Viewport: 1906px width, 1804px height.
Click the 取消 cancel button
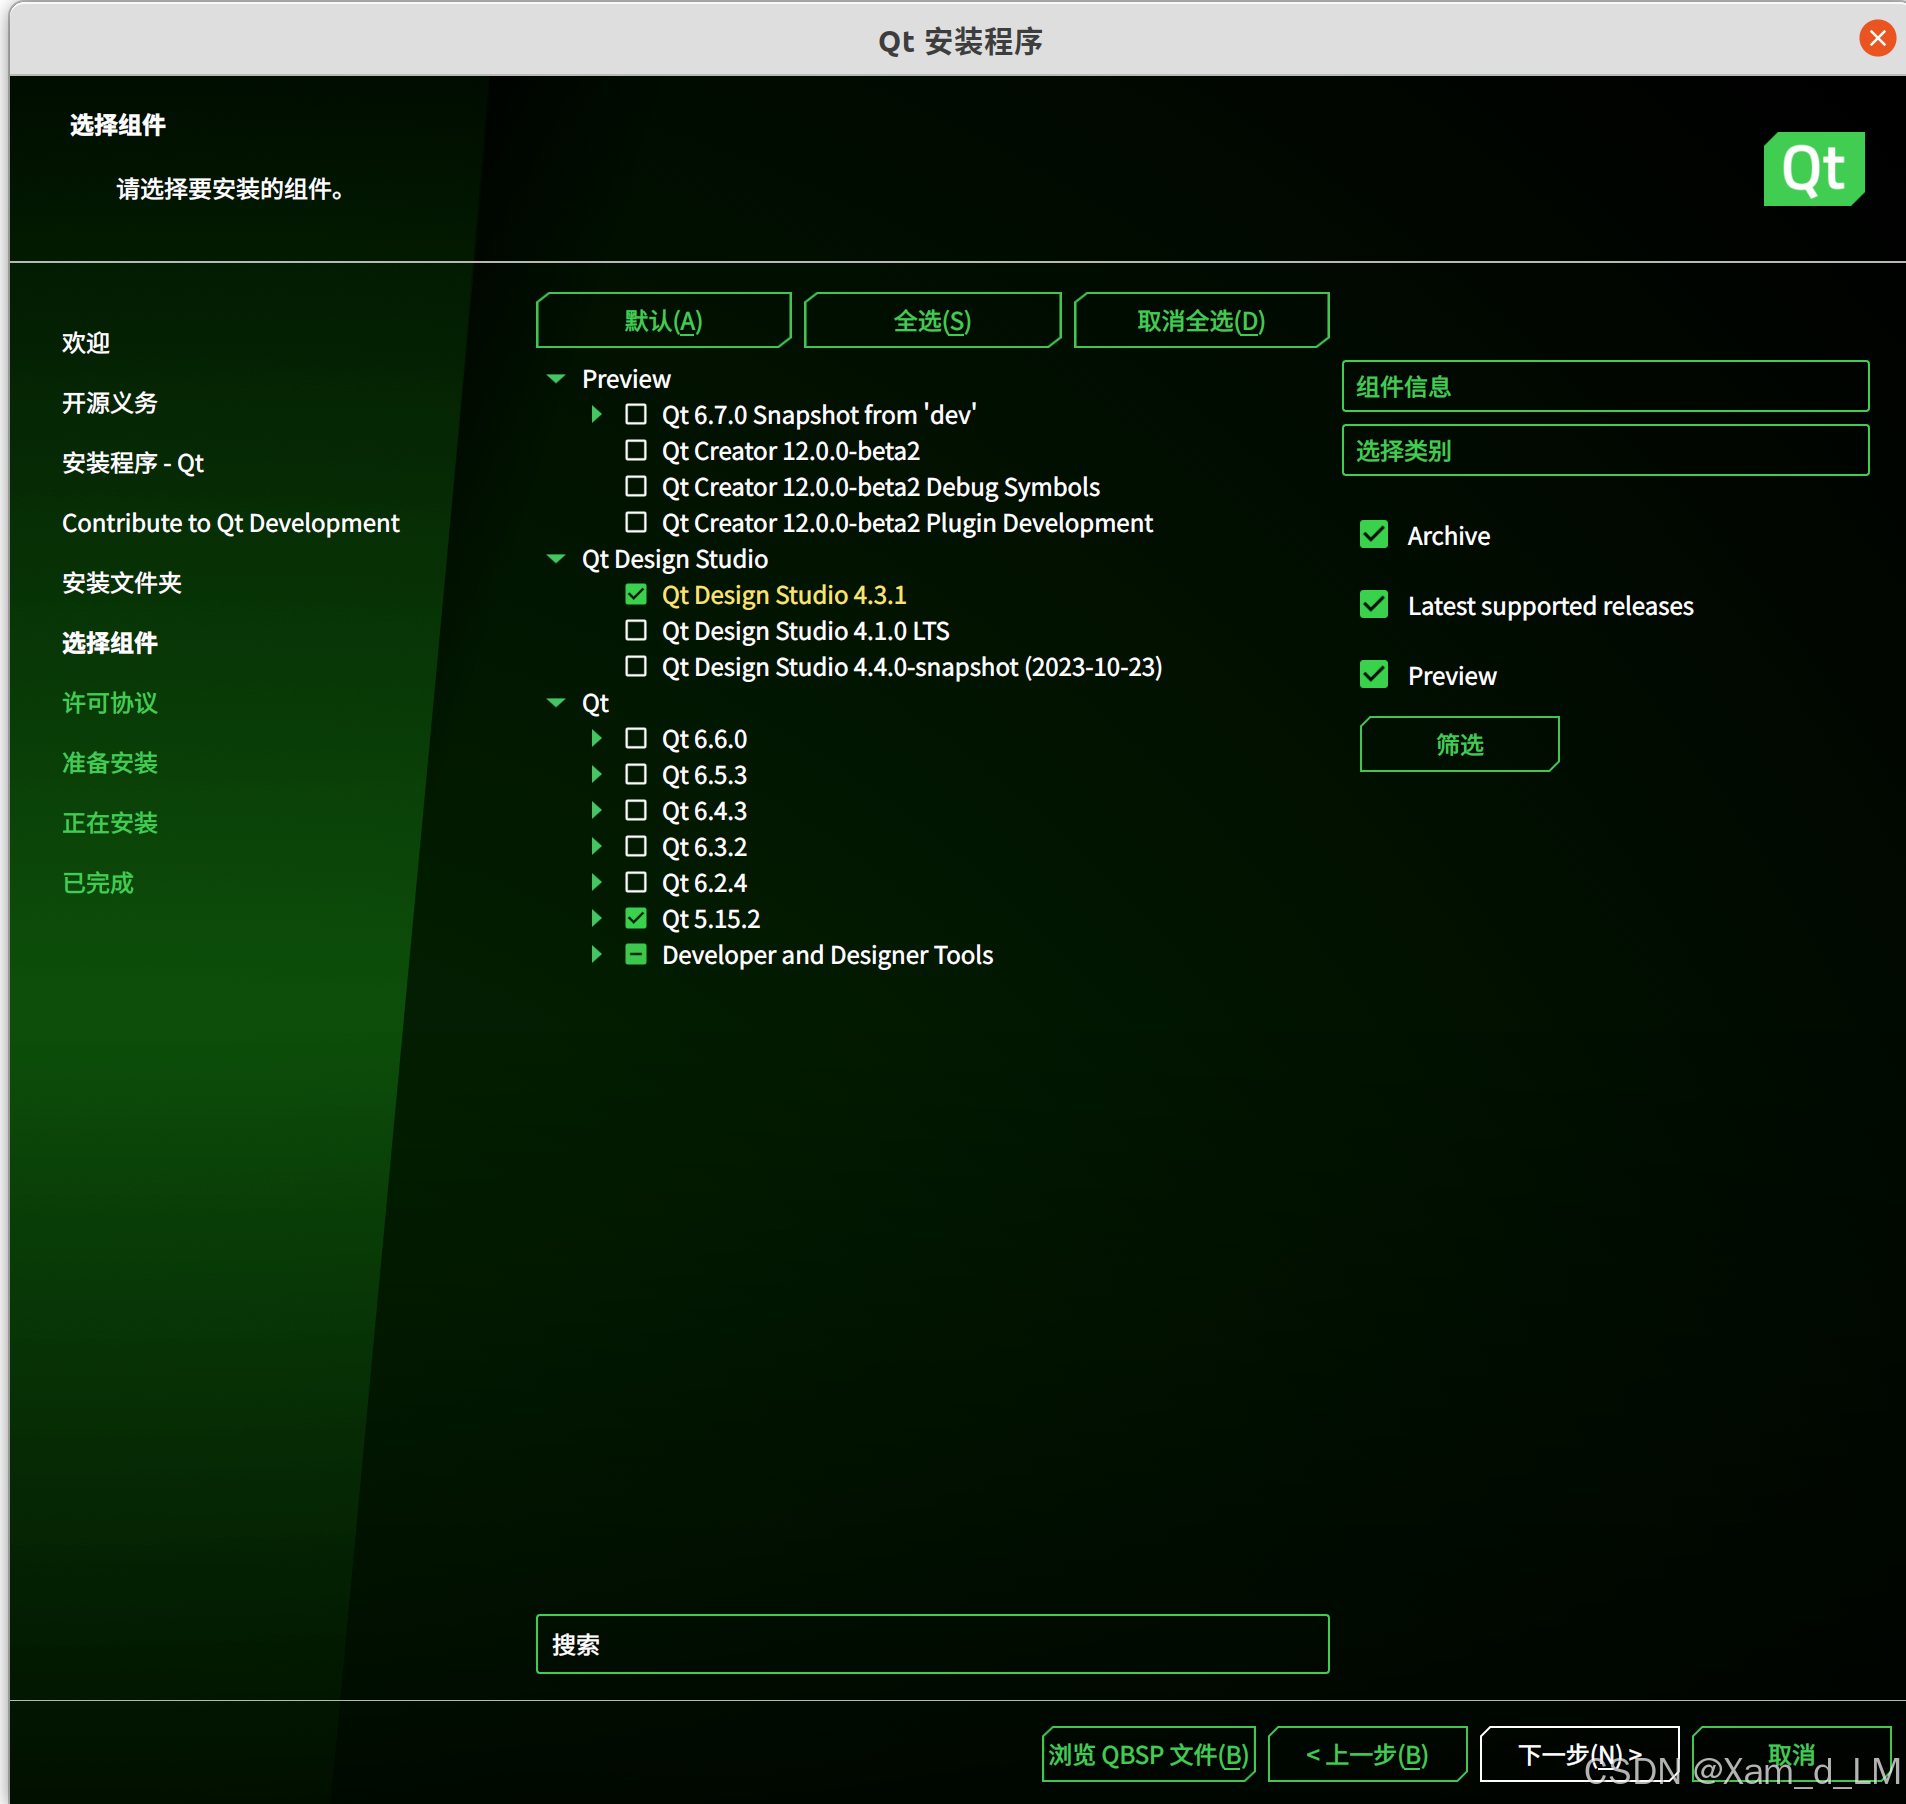click(x=1791, y=1754)
